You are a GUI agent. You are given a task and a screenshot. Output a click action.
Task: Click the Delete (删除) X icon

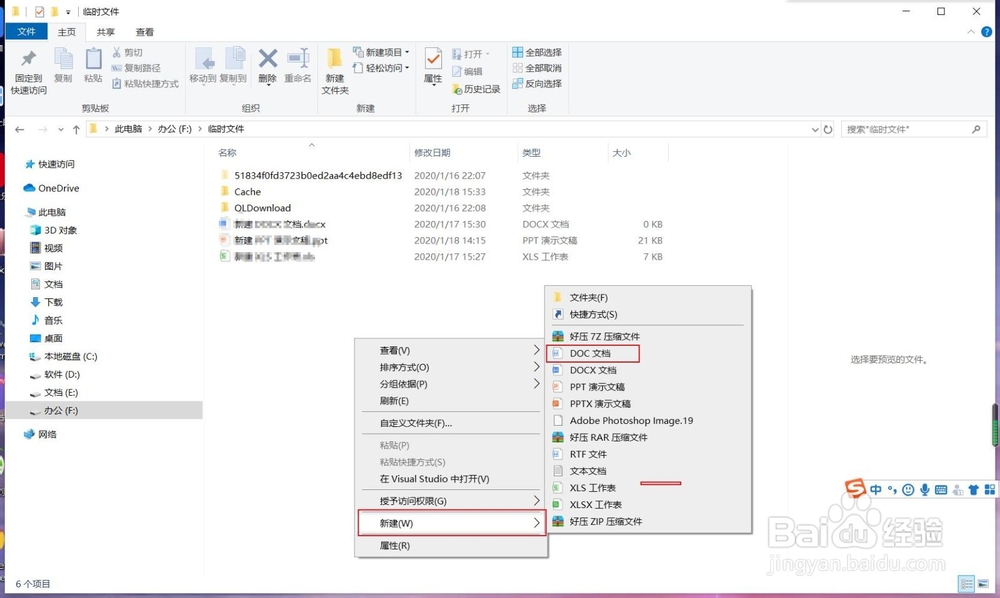(x=268, y=60)
